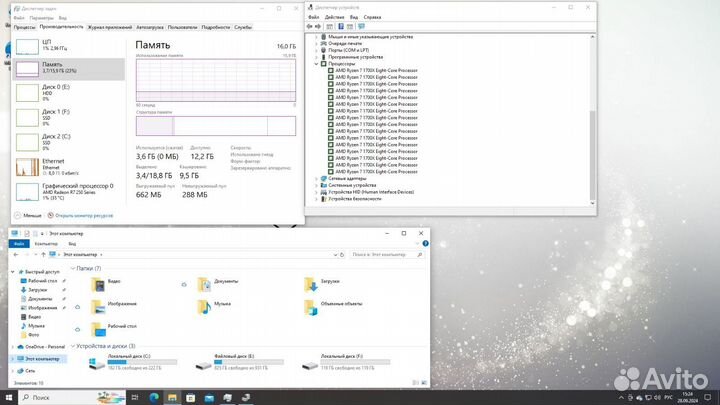Open Task View on the taskbar

(x=135, y=397)
